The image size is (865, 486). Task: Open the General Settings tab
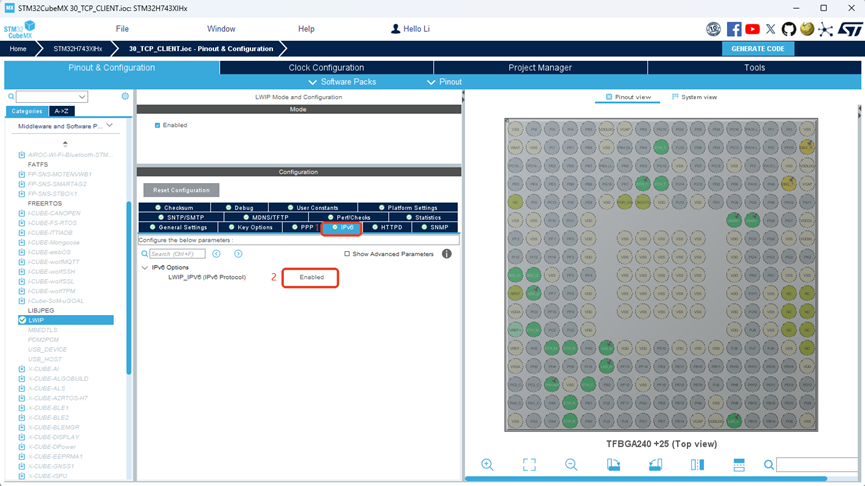pyautogui.click(x=178, y=227)
